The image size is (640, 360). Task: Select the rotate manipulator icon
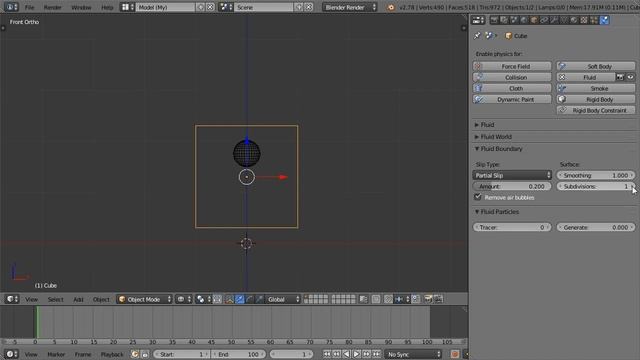(x=250, y=299)
